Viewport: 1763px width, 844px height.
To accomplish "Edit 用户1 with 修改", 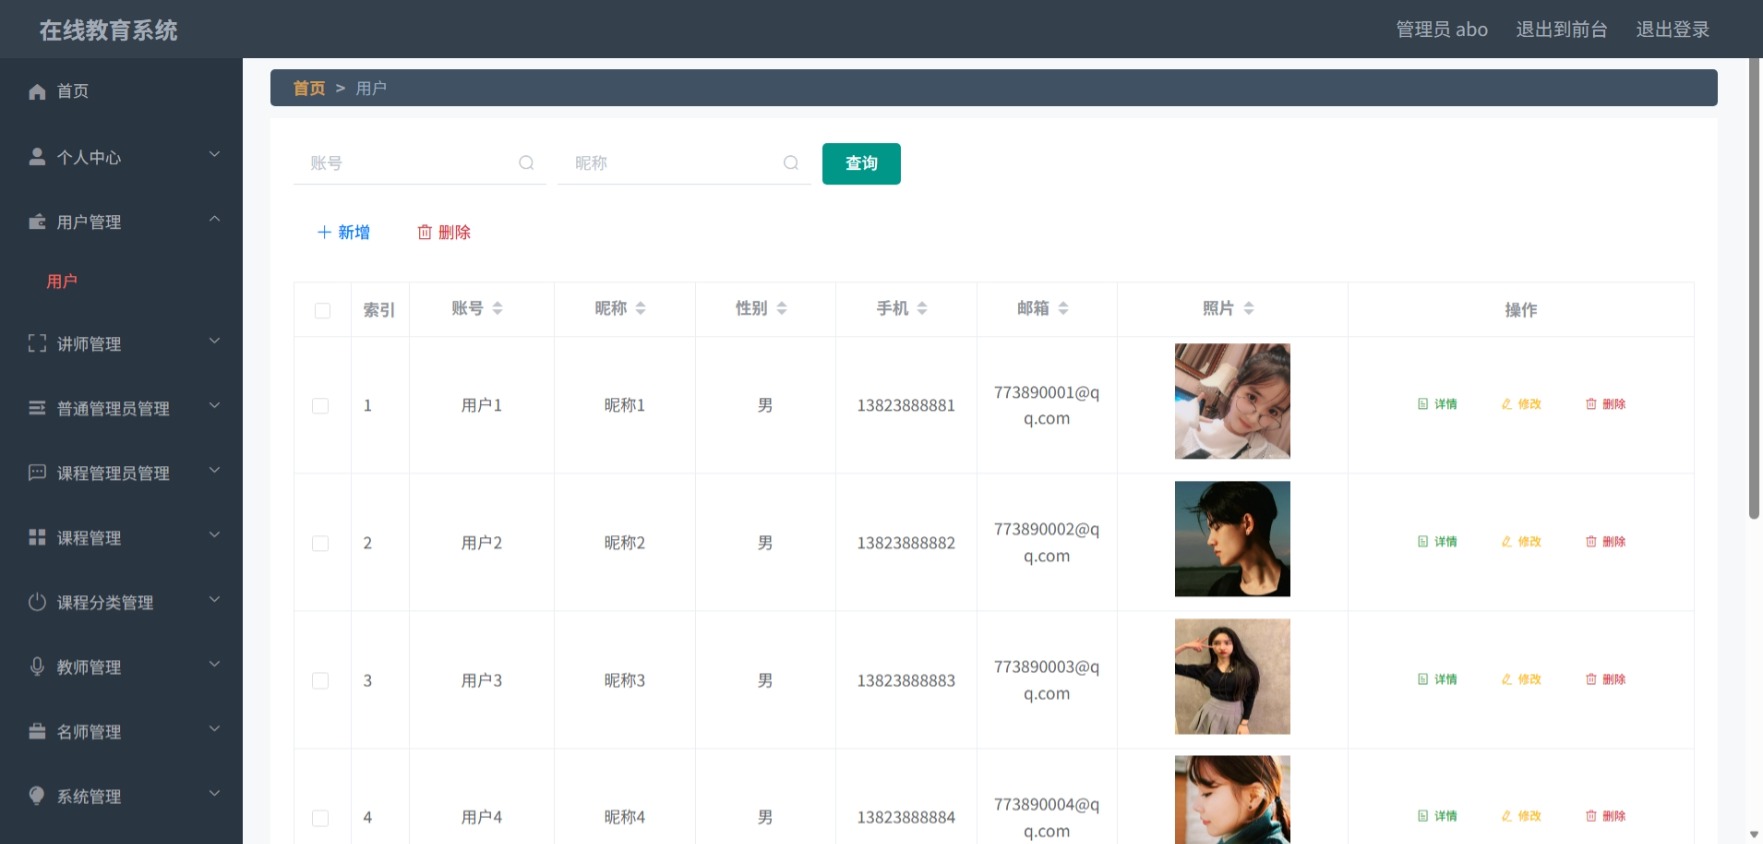I will [x=1521, y=404].
